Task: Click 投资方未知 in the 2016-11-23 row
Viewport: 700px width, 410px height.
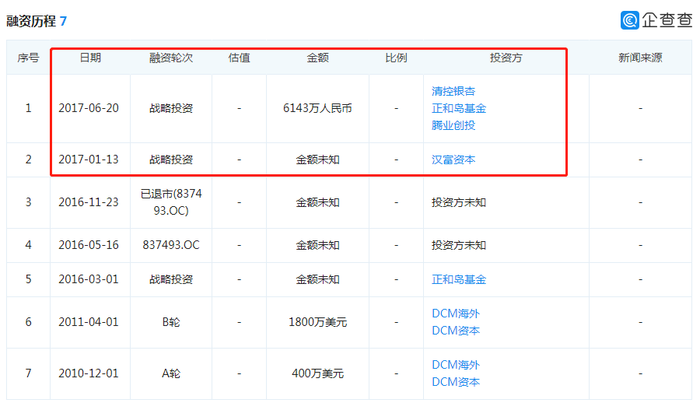Action: coord(458,202)
